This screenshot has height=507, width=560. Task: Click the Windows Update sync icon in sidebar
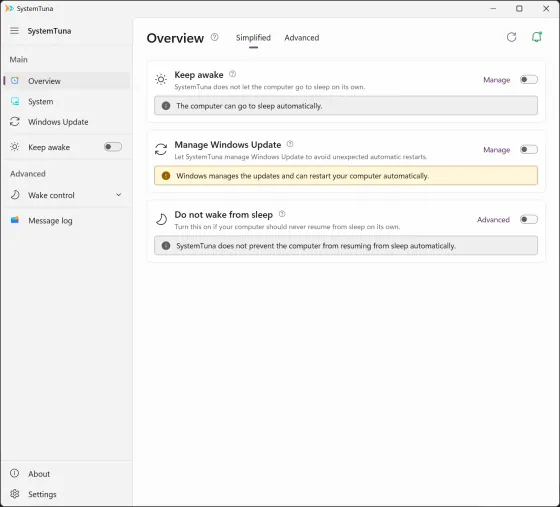point(15,121)
